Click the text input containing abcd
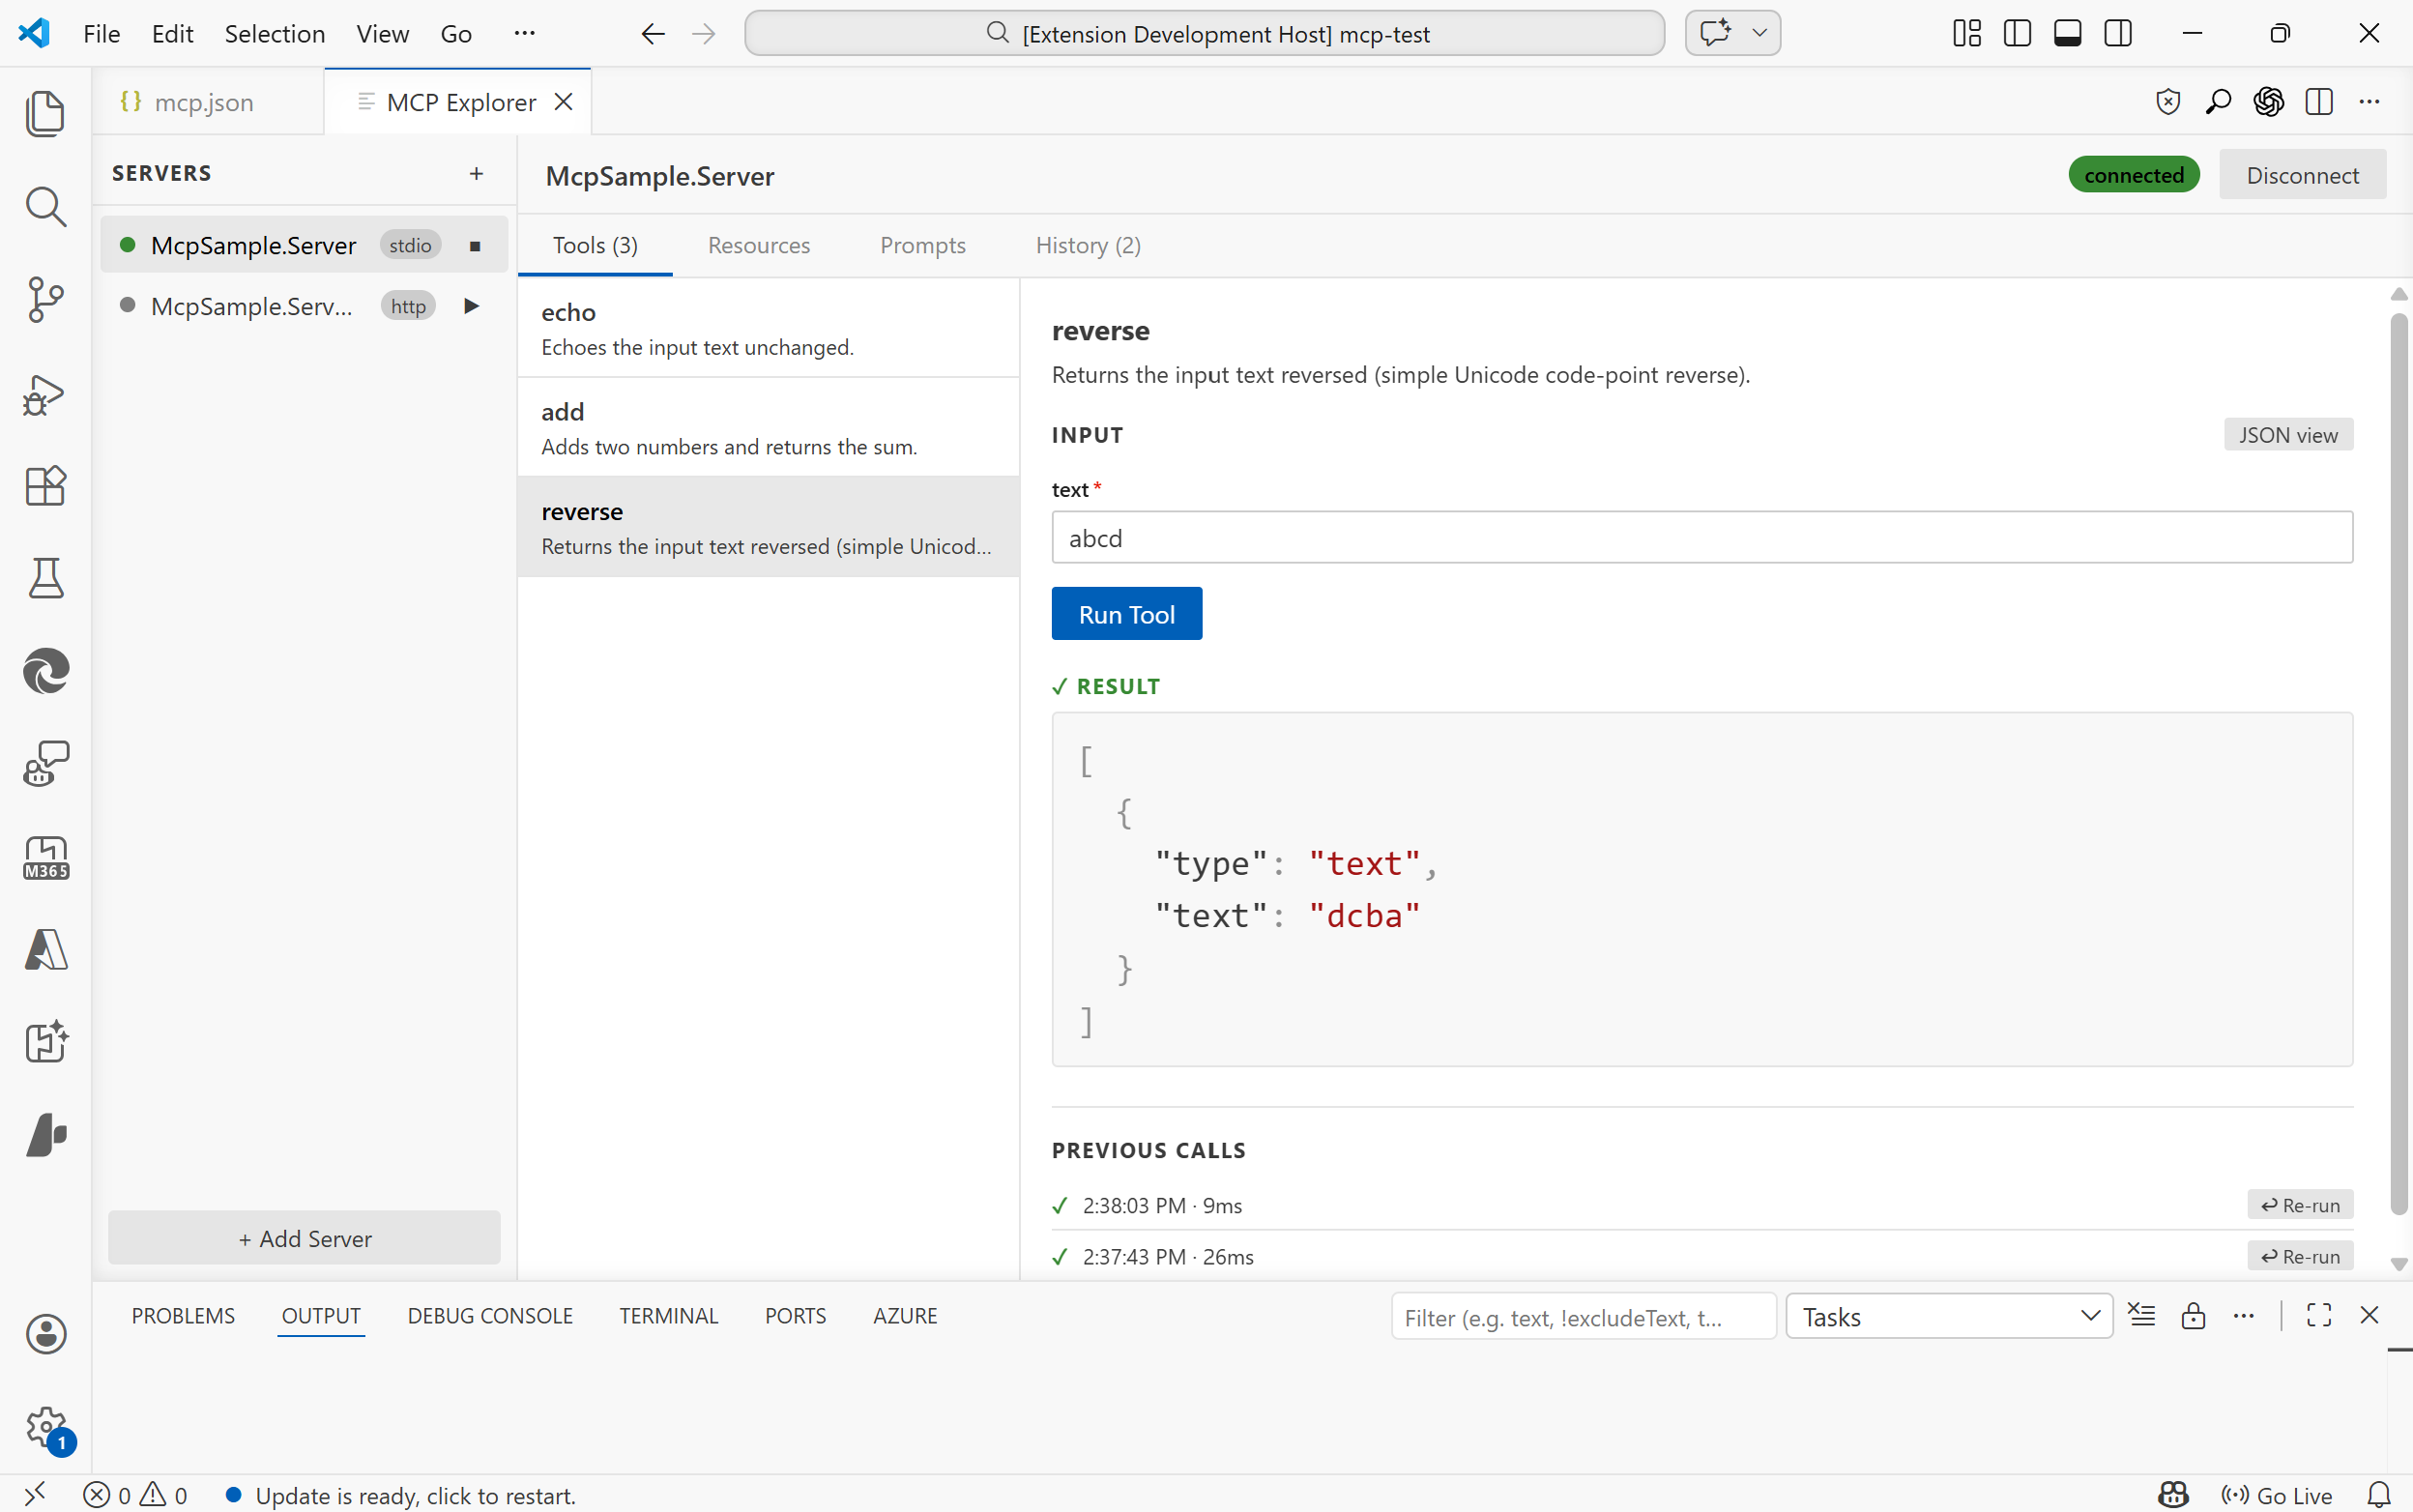 (x=1700, y=537)
